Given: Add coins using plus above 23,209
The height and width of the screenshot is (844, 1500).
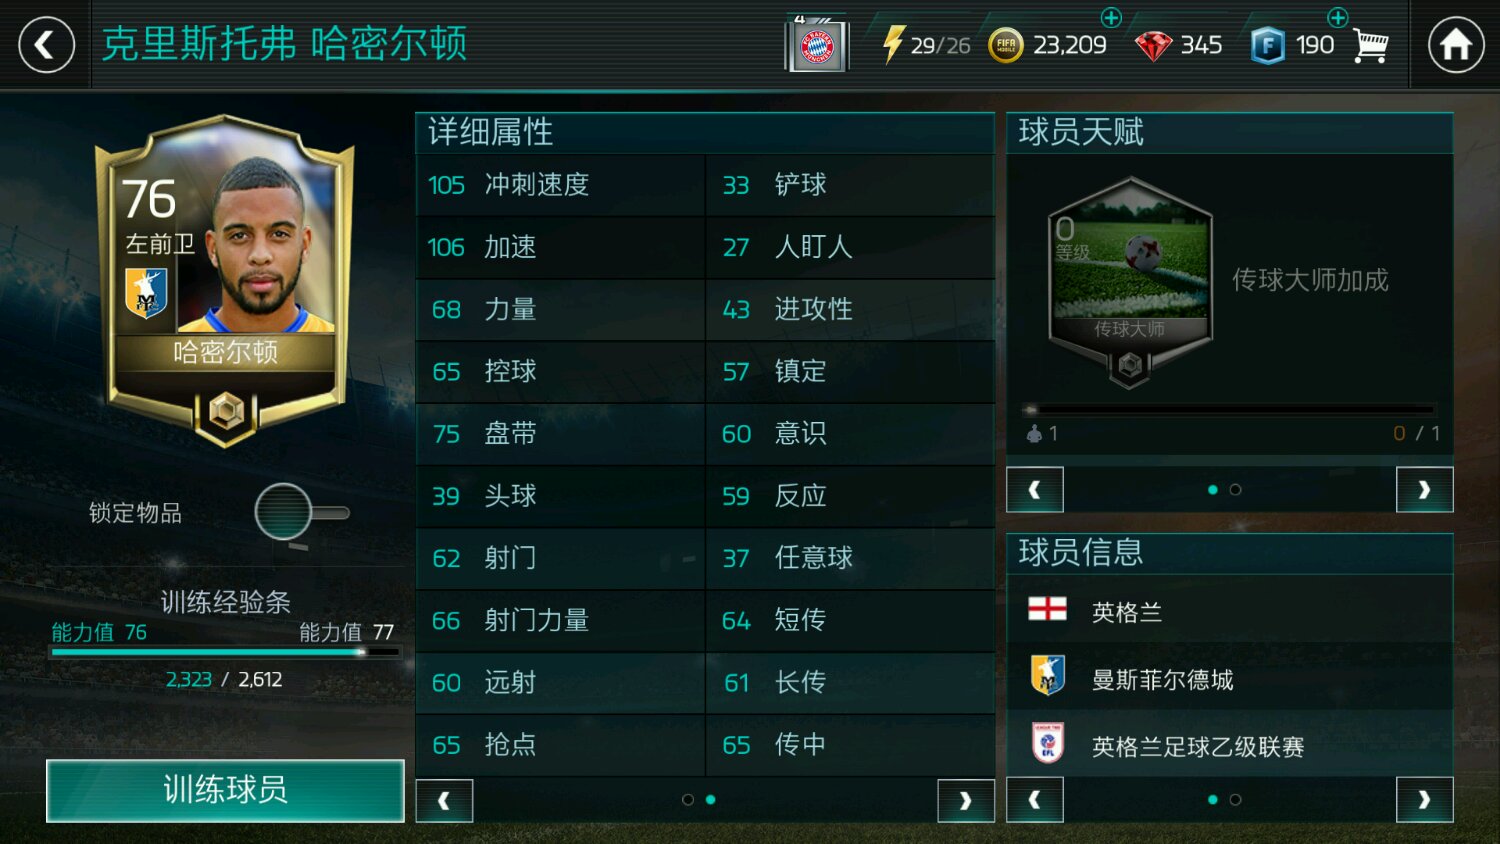Looking at the screenshot, I should coord(1111,18).
